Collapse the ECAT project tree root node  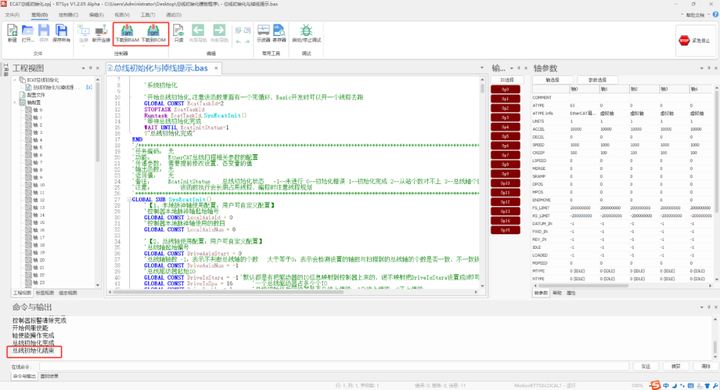click(15, 80)
